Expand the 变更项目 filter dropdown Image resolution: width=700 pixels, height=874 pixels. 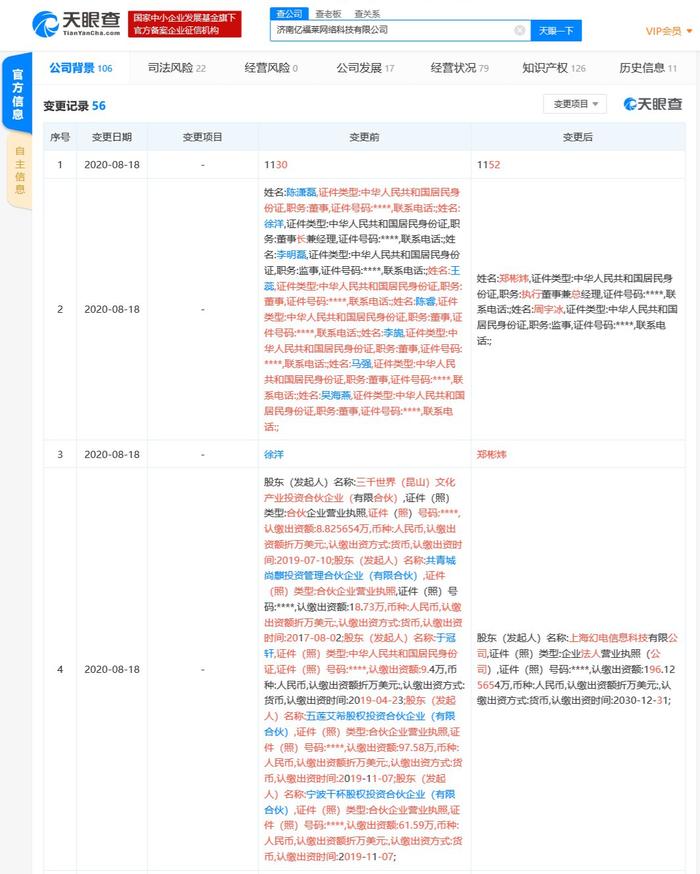(575, 104)
